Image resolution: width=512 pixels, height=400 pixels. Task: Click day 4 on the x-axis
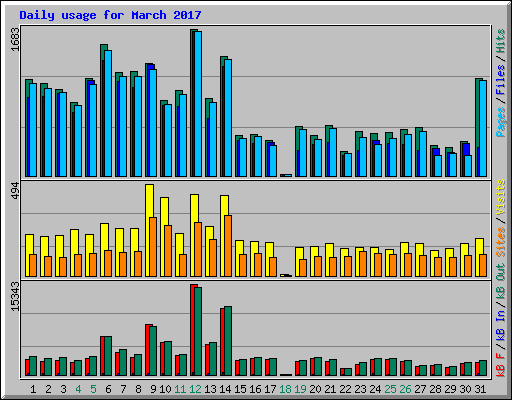click(78, 389)
